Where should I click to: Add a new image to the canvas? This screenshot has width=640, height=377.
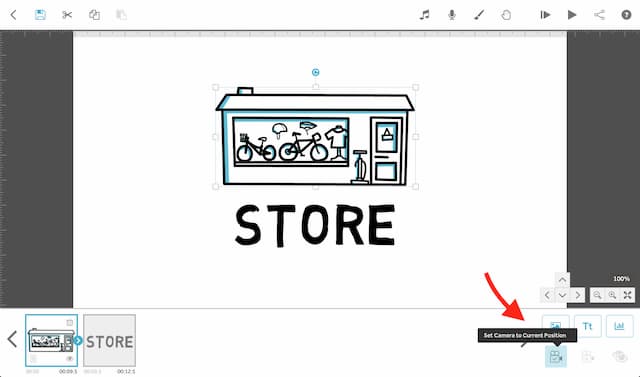click(x=556, y=326)
